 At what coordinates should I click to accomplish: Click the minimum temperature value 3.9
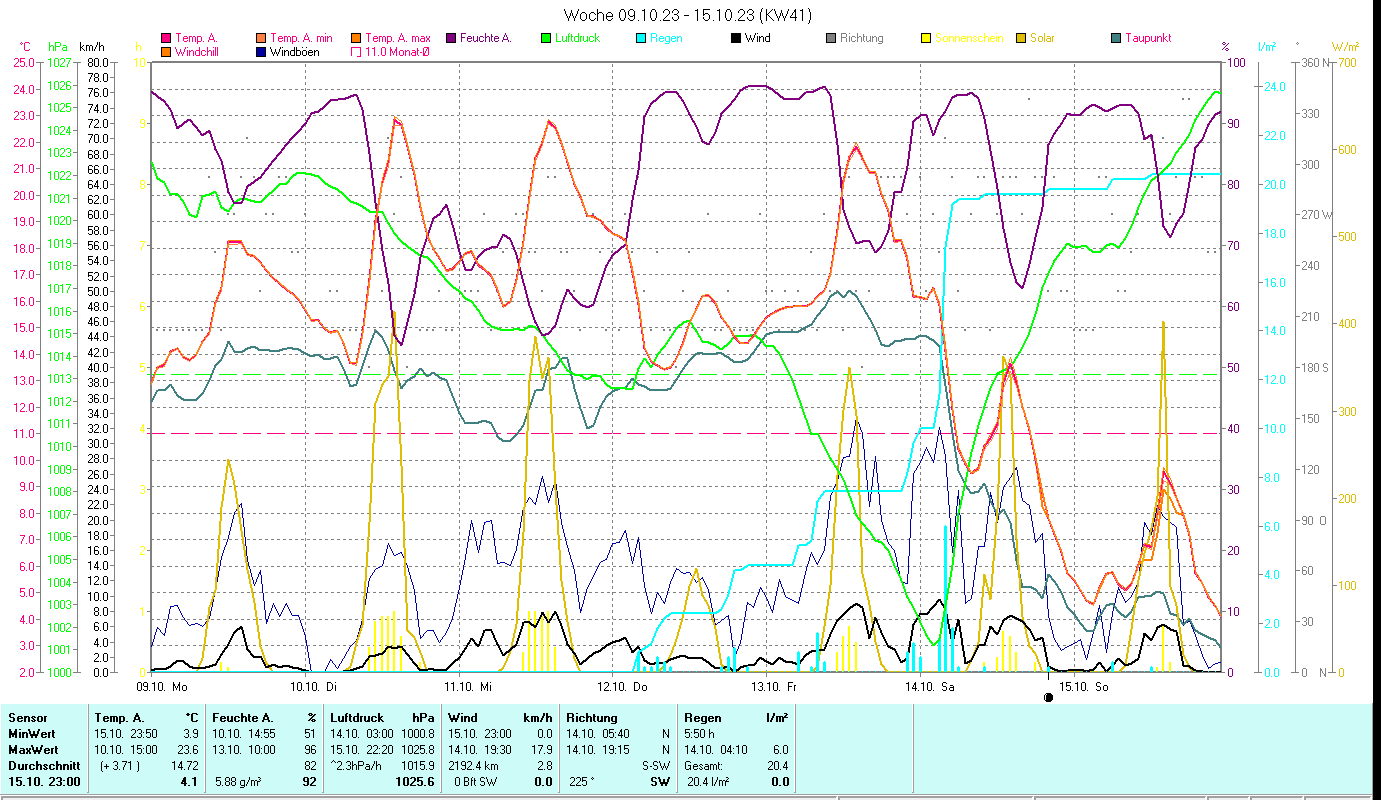coord(191,733)
